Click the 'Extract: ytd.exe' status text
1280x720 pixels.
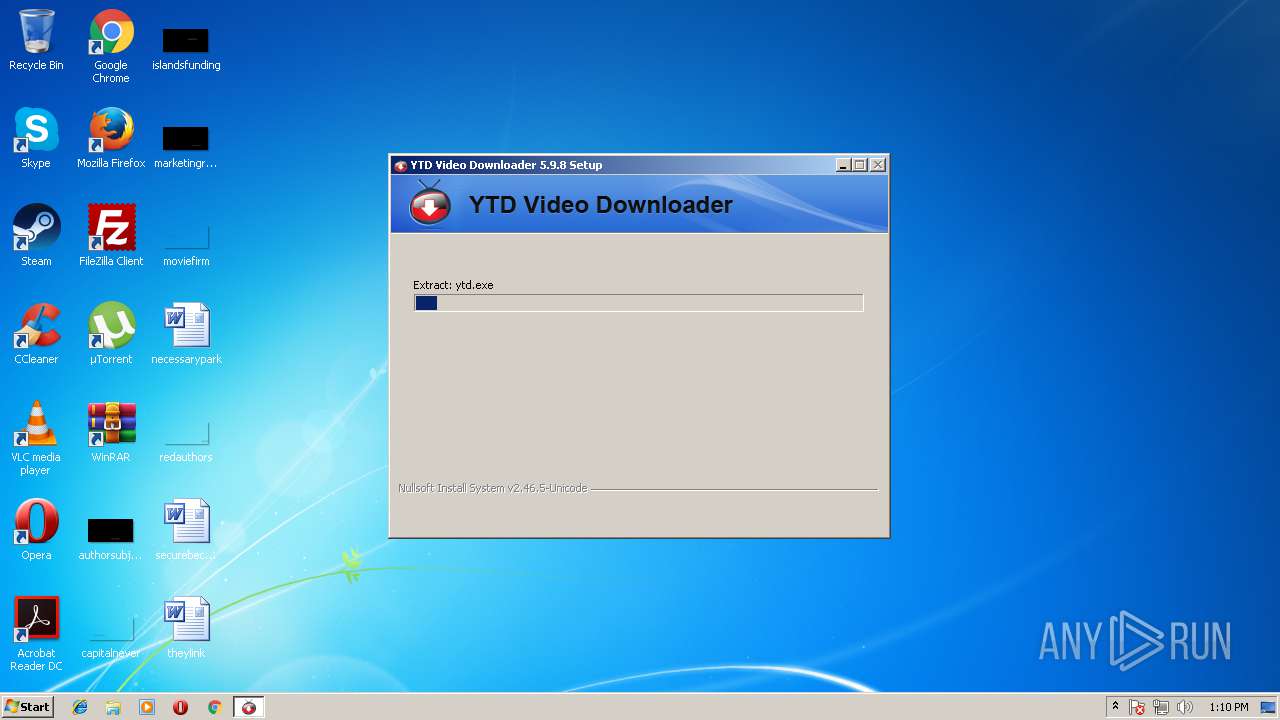(x=453, y=285)
